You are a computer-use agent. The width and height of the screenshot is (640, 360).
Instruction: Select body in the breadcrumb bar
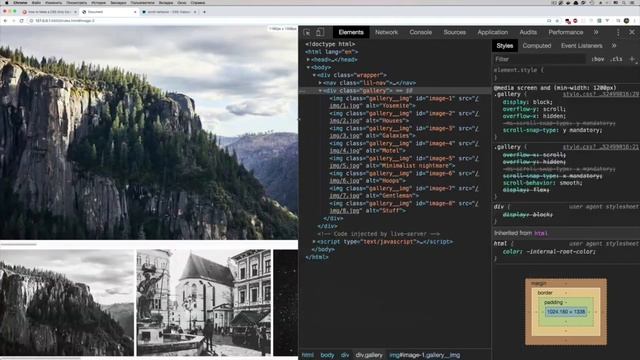(327, 355)
